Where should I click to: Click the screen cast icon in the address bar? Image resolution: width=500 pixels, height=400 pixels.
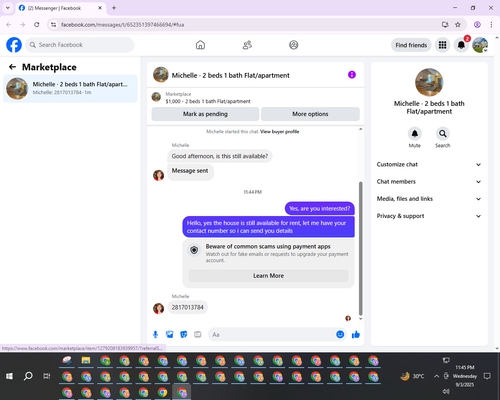(x=445, y=25)
